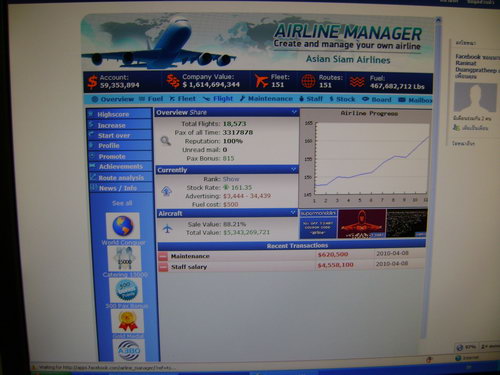The width and height of the screenshot is (500, 375).
Task: Click the magnifier icon in Overview panel
Action: coord(166,141)
